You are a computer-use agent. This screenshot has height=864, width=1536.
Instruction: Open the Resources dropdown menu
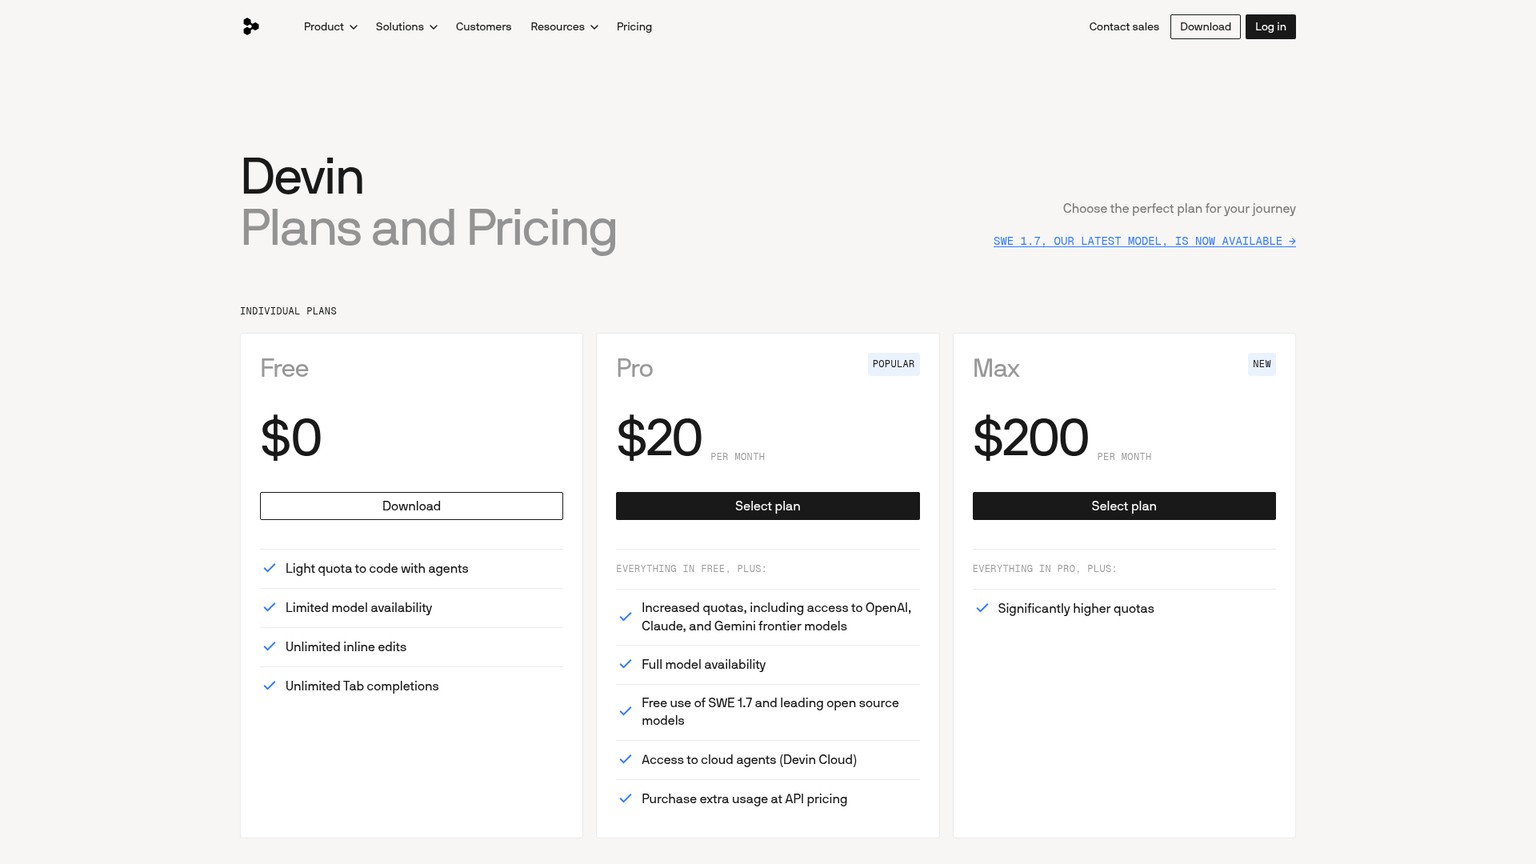pyautogui.click(x=564, y=27)
